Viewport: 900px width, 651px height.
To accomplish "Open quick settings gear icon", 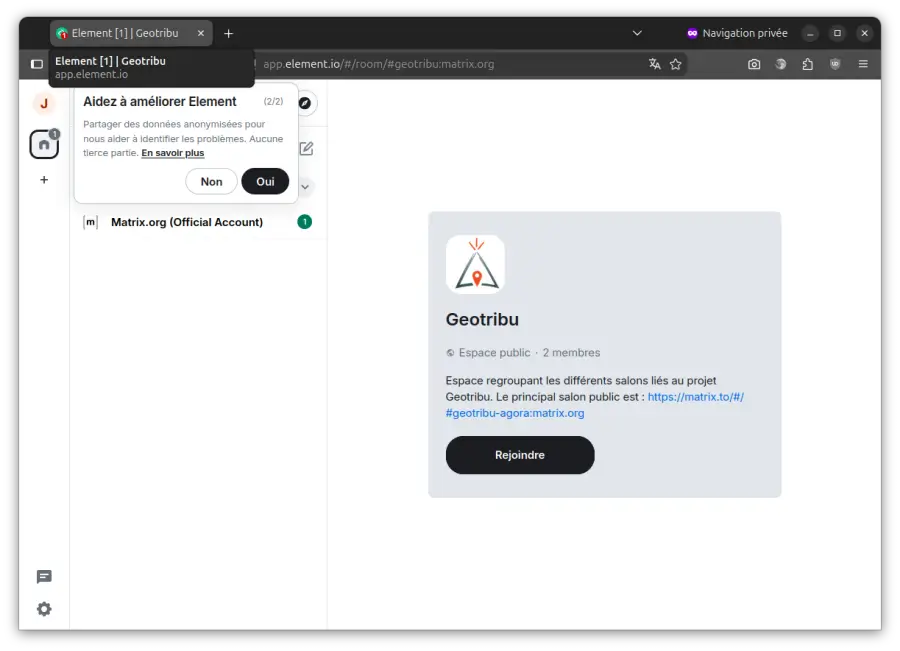I will 44,609.
